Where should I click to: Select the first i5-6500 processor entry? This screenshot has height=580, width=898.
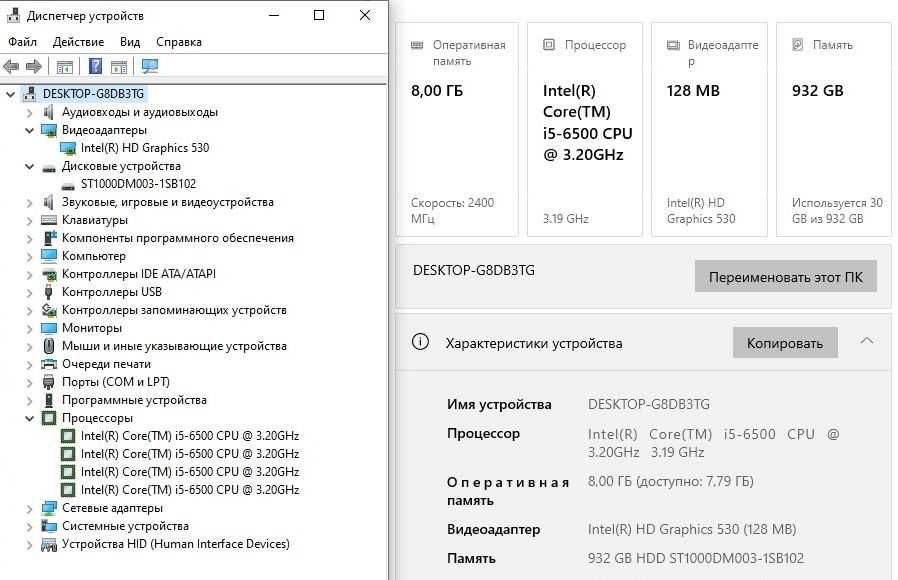pyautogui.click(x=190, y=436)
